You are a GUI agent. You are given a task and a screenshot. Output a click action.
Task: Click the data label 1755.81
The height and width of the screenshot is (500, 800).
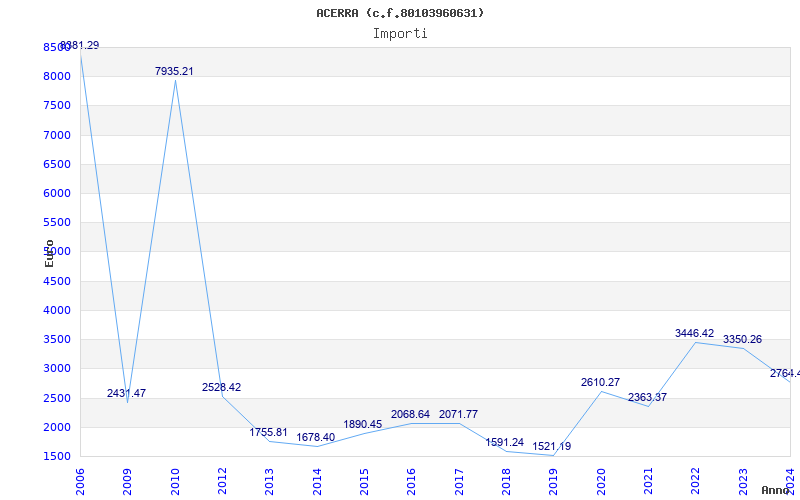(x=268, y=433)
